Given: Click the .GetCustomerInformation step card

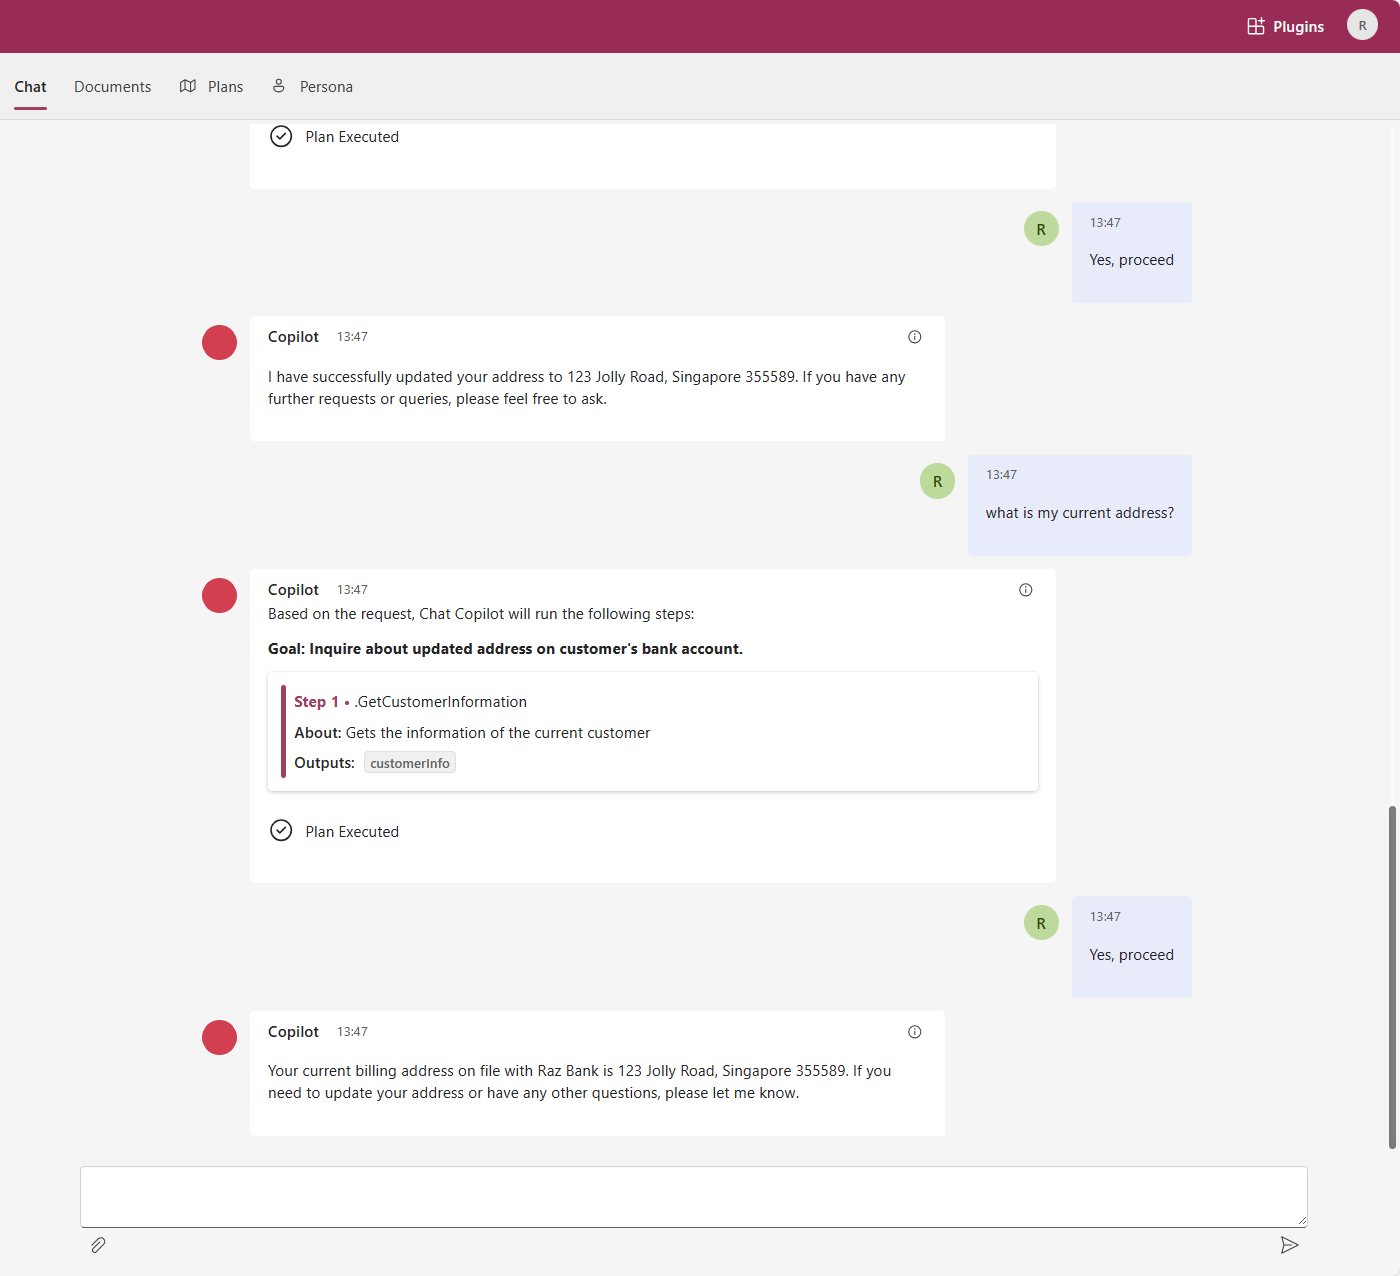Looking at the screenshot, I should 652,731.
